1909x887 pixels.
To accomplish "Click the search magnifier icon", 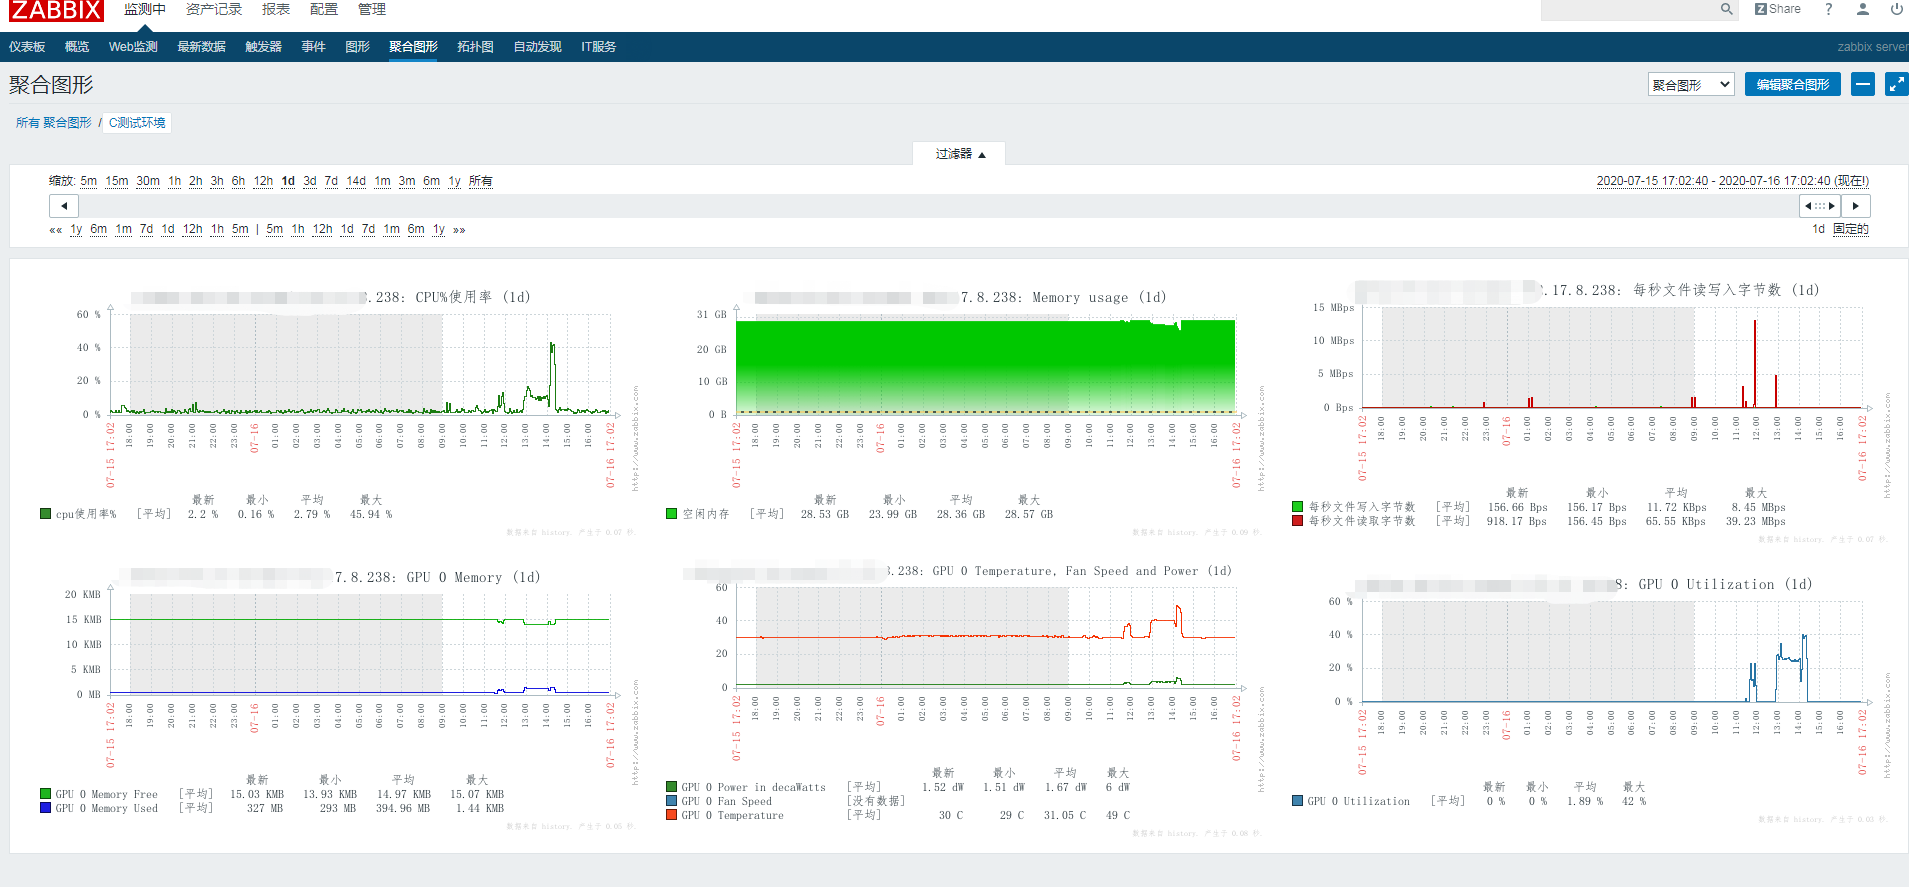I will pos(1726,9).
